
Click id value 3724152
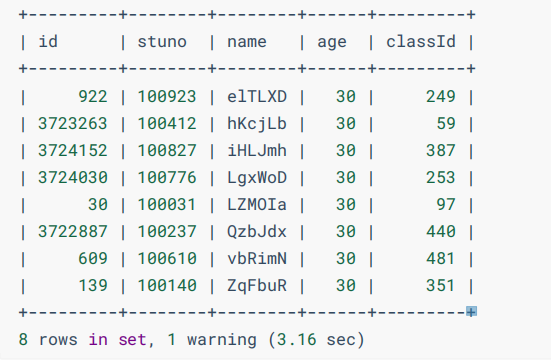coord(73,150)
